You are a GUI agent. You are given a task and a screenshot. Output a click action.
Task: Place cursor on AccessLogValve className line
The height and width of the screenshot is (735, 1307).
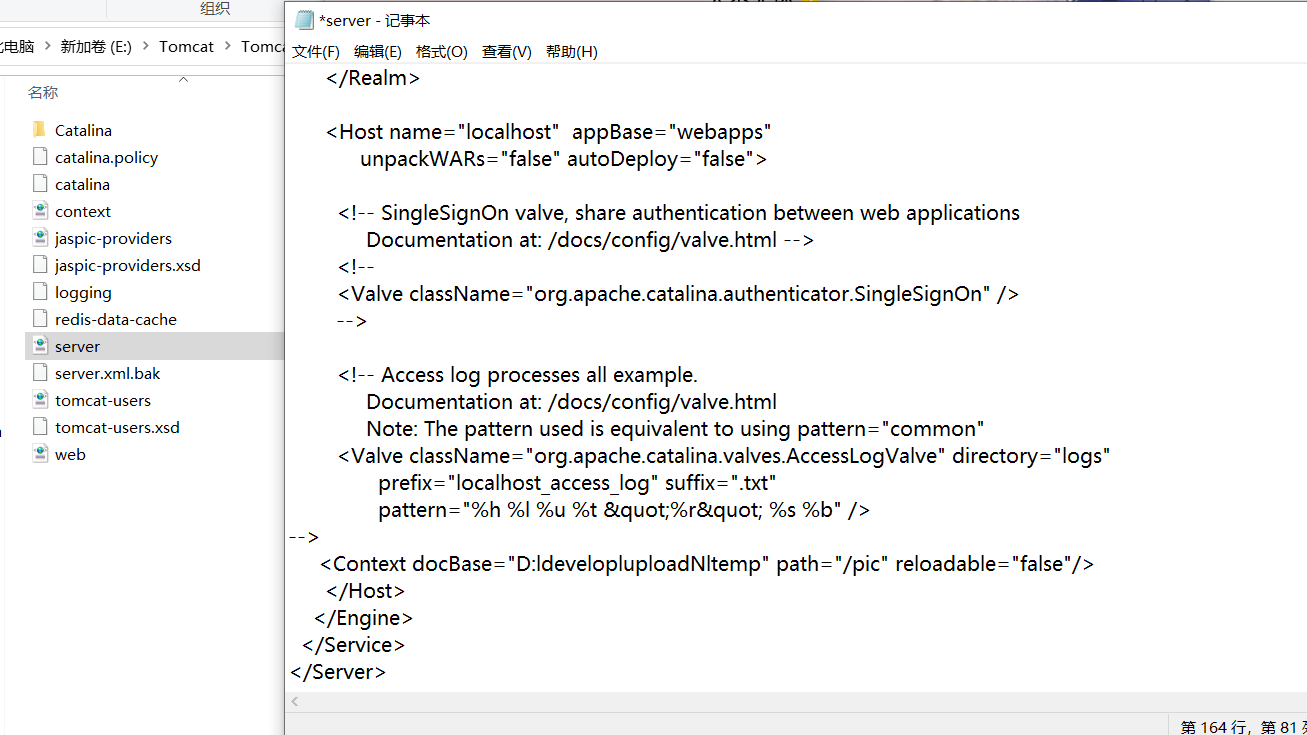pos(724,456)
